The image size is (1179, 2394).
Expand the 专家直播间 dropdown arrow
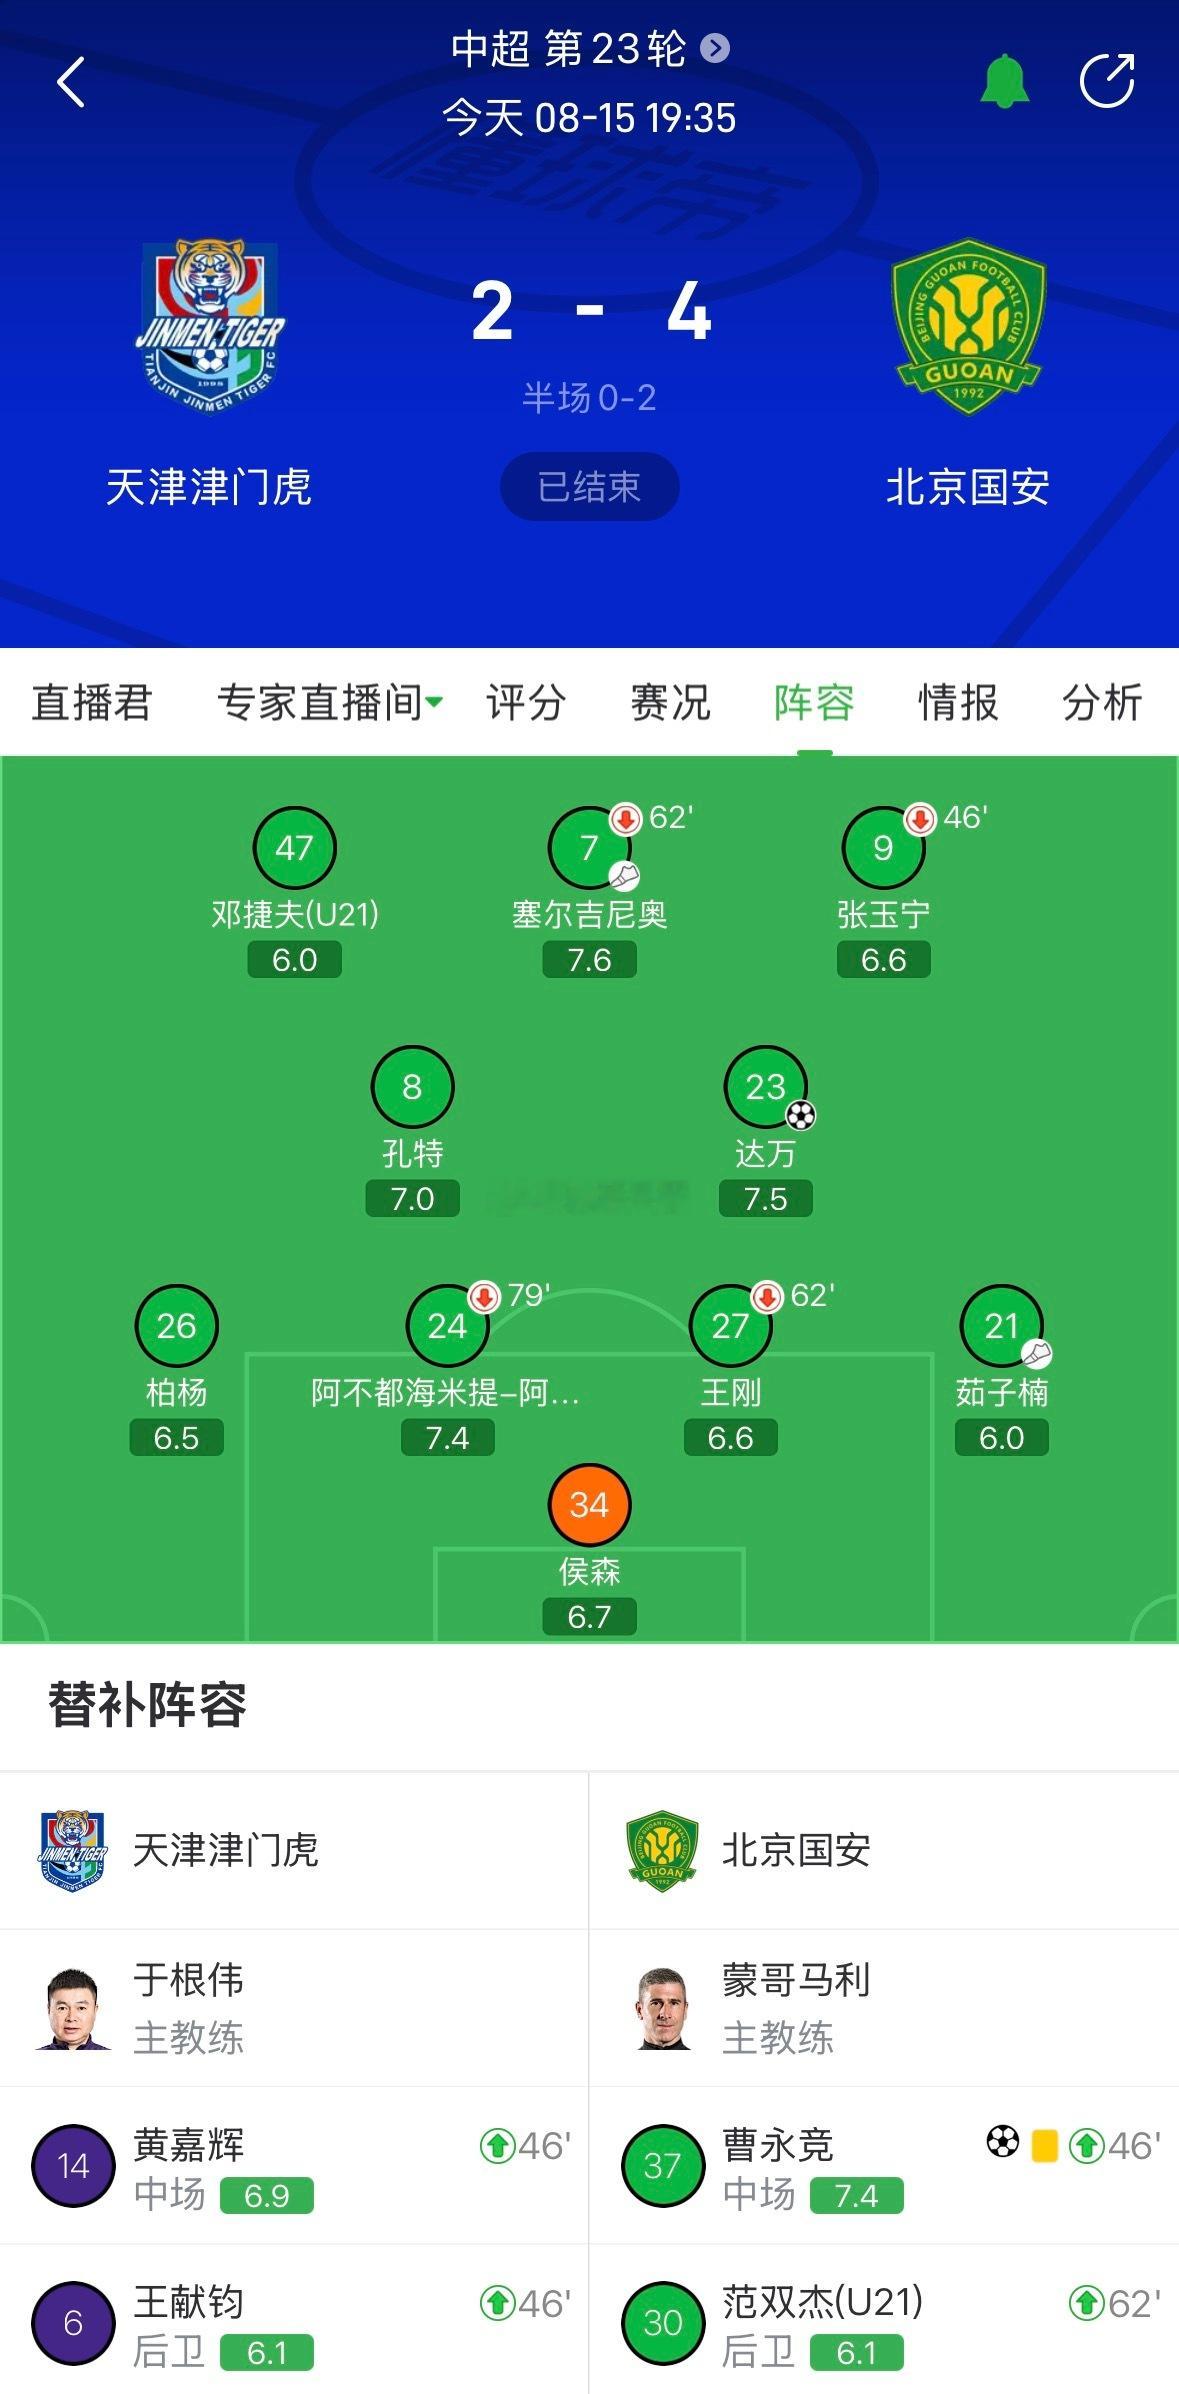coord(434,702)
